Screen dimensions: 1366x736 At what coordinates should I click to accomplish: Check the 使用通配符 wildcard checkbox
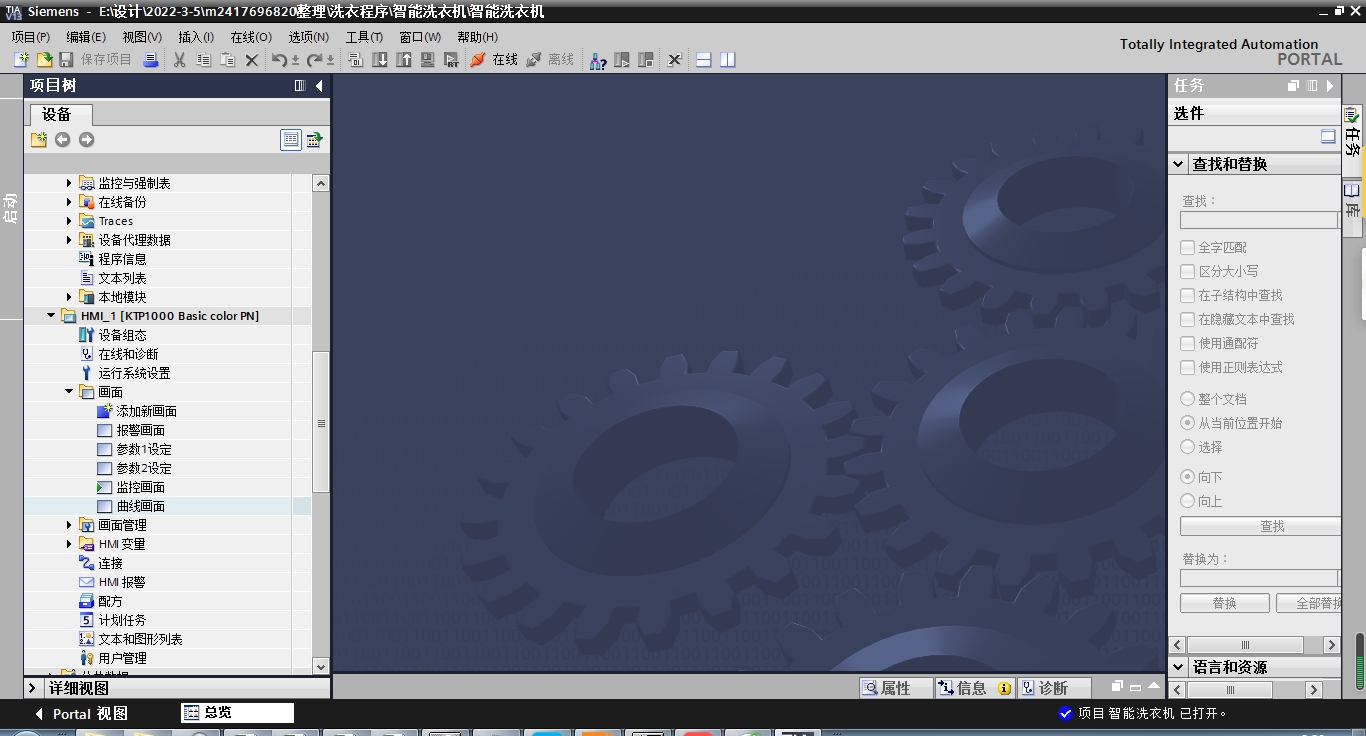coord(1188,343)
